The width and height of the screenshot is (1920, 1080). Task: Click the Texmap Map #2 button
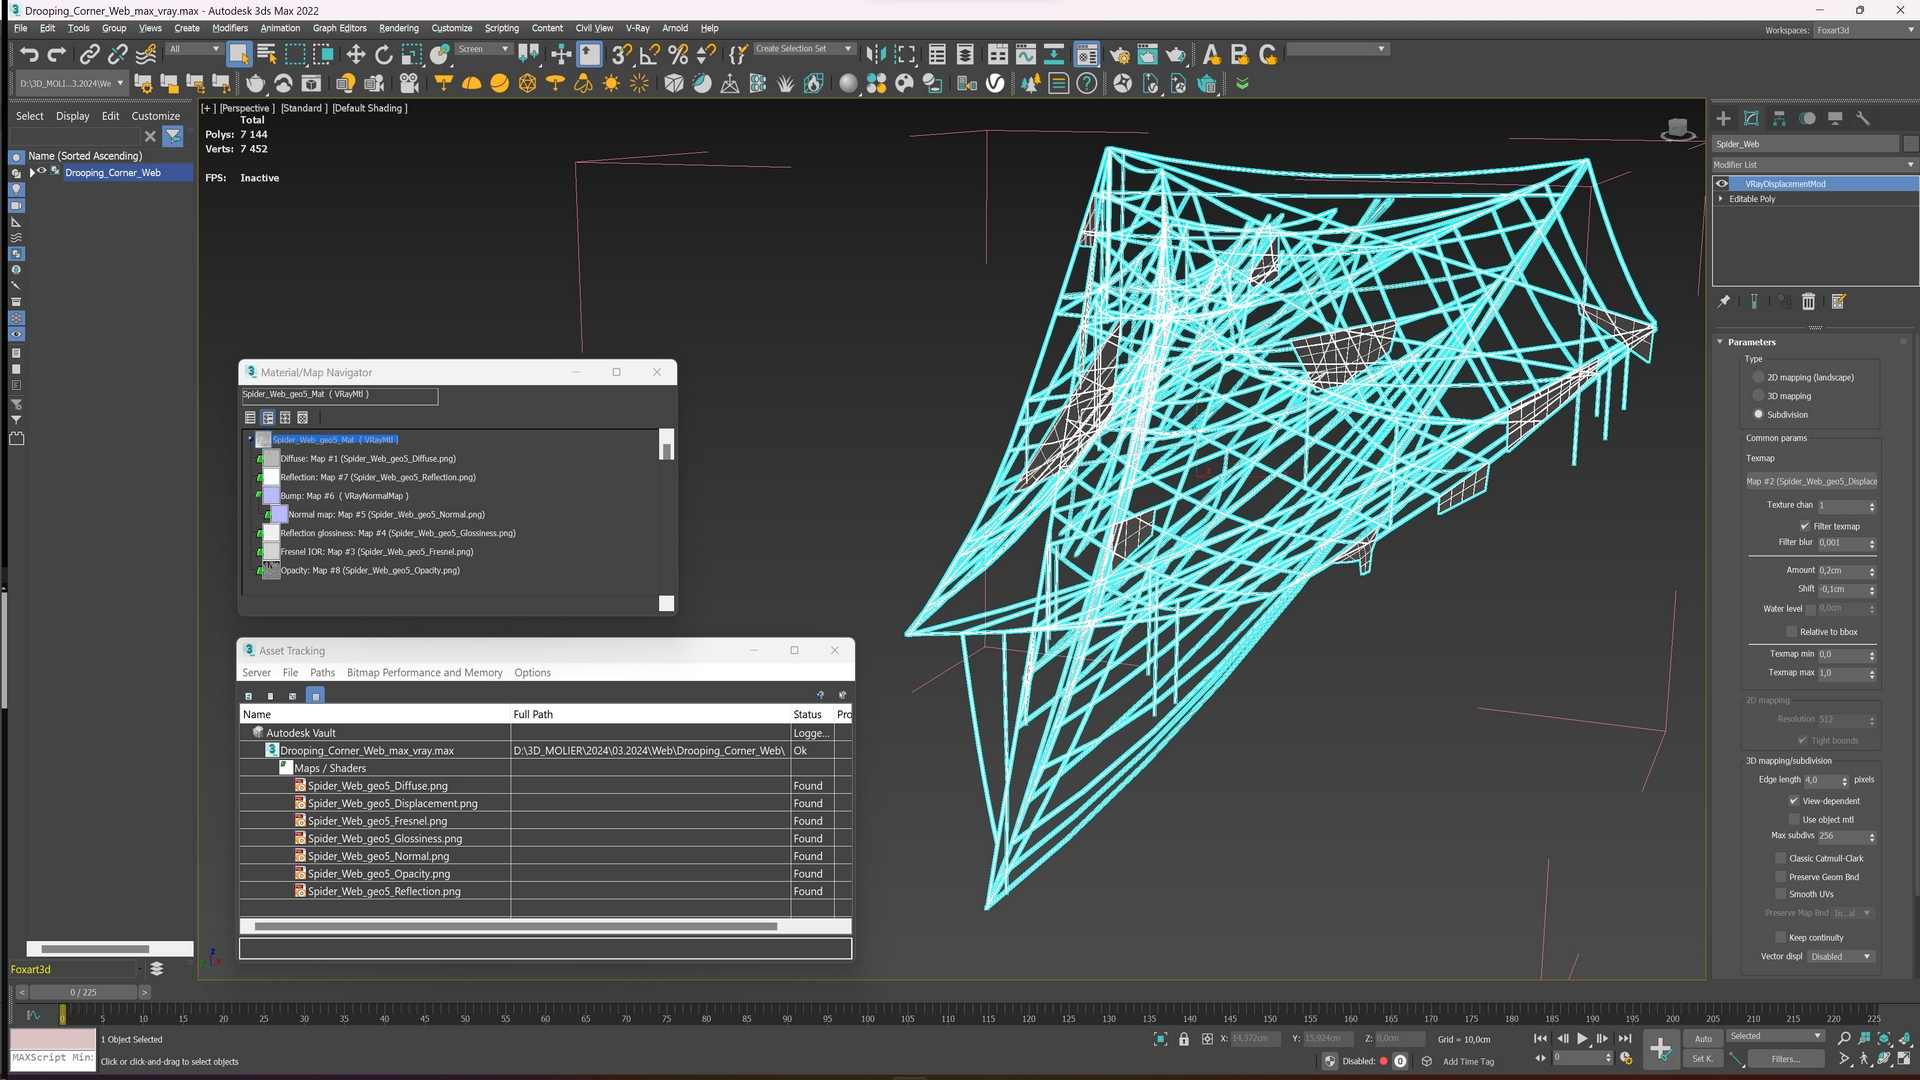click(1811, 481)
